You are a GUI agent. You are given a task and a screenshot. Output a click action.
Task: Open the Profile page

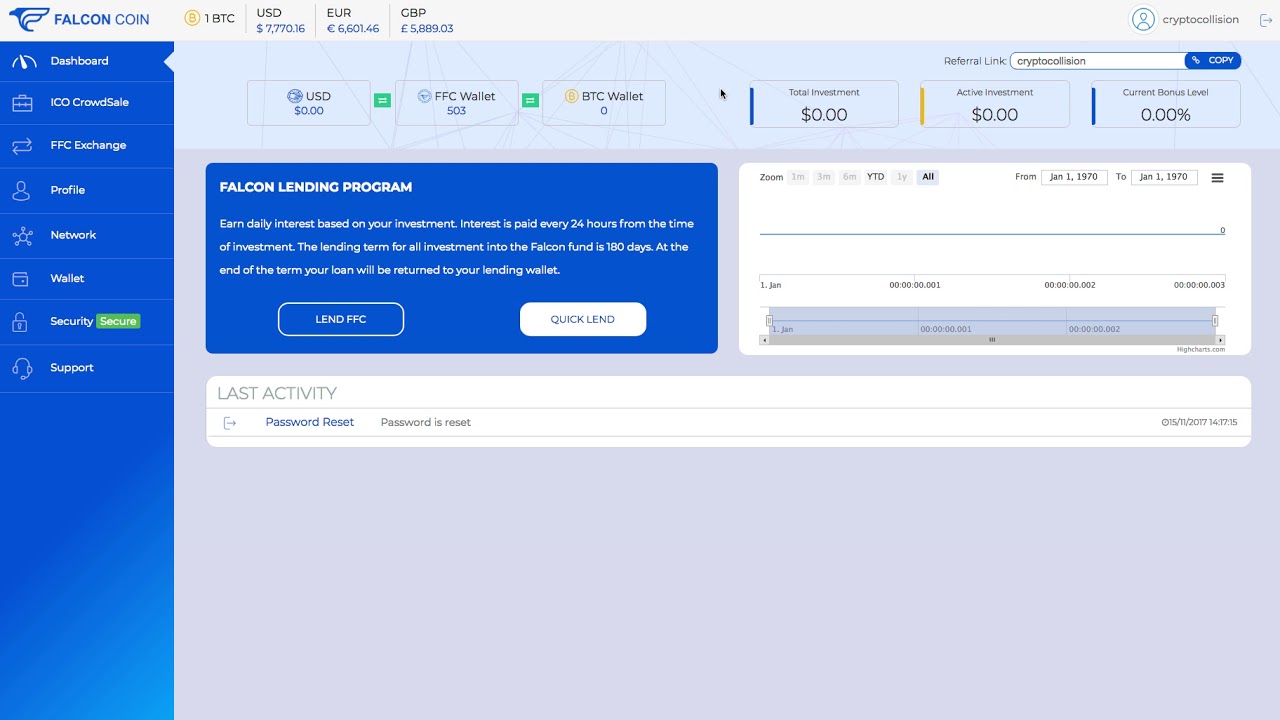(x=87, y=190)
